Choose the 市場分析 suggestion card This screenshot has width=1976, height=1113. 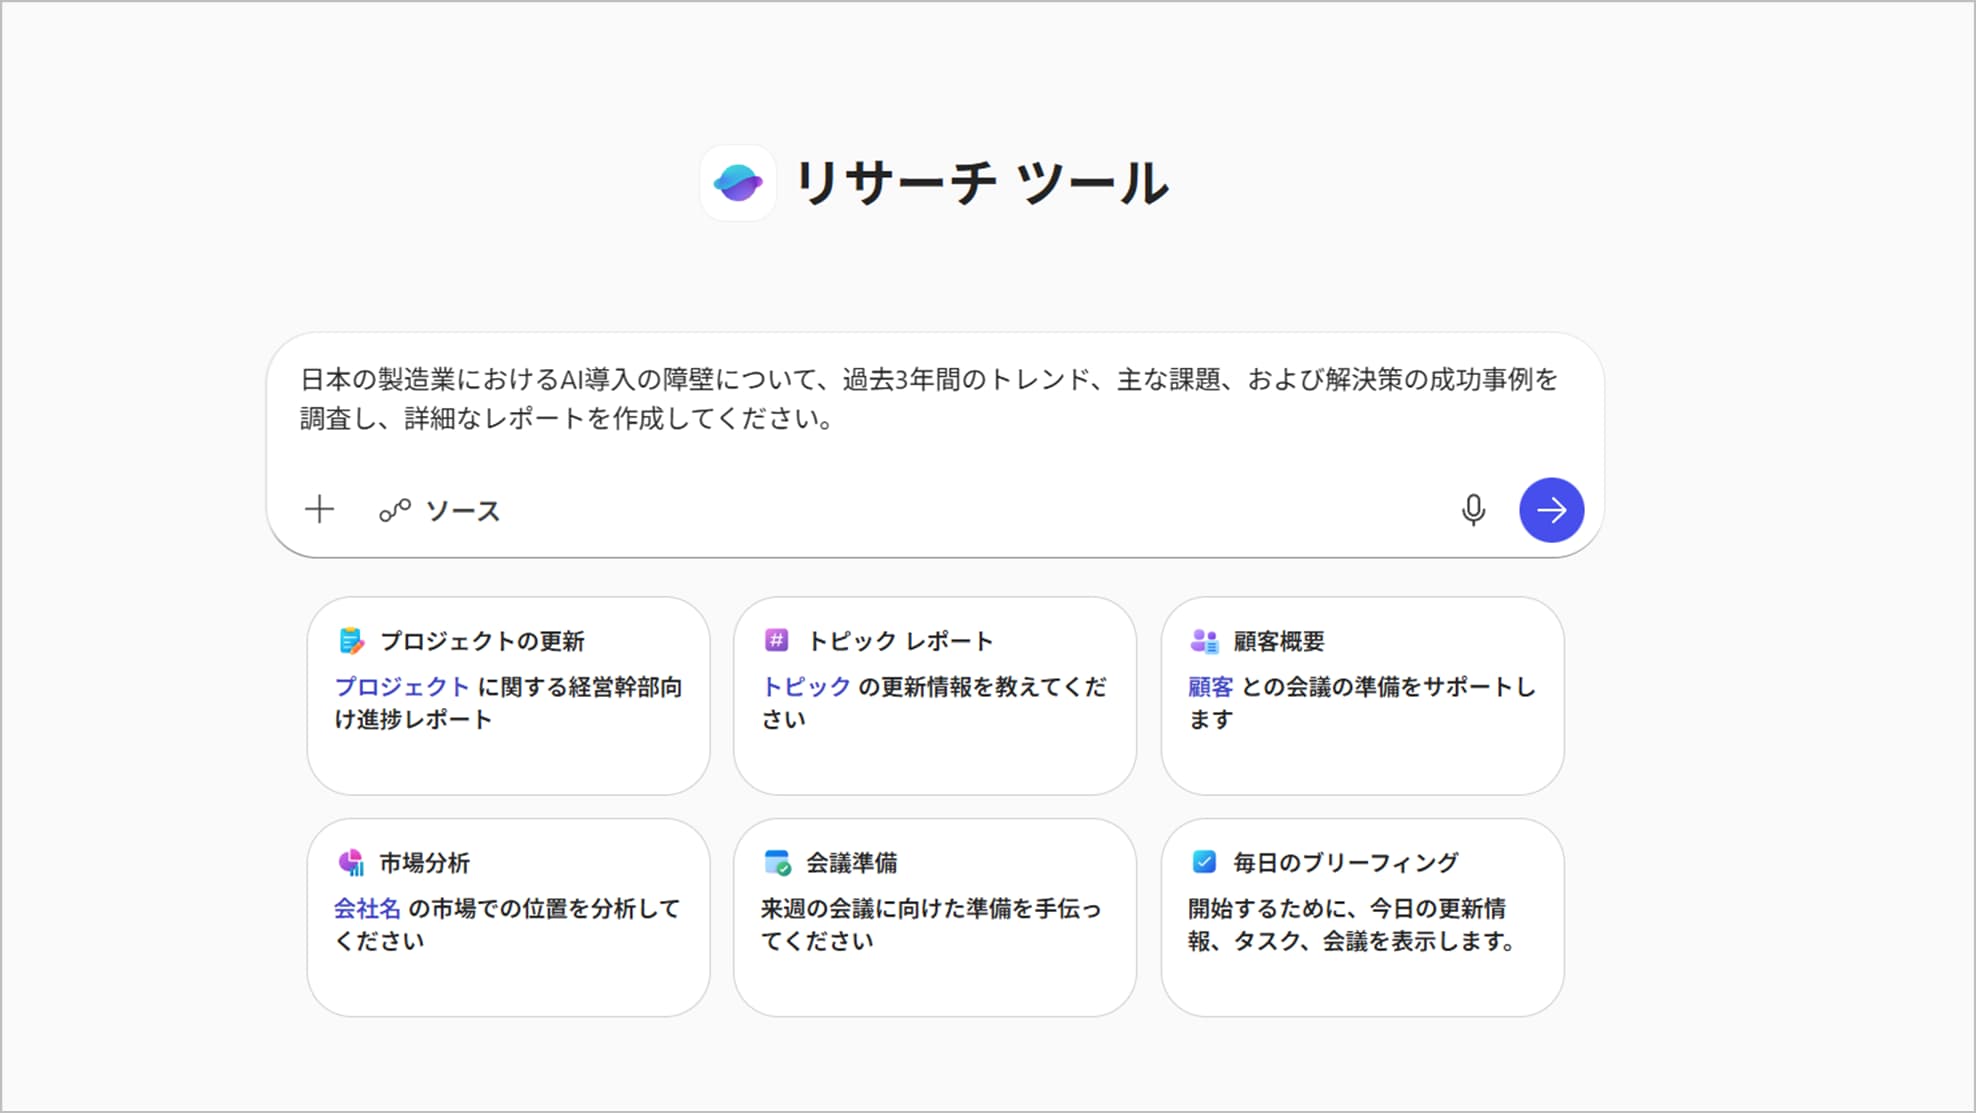coord(508,972)
